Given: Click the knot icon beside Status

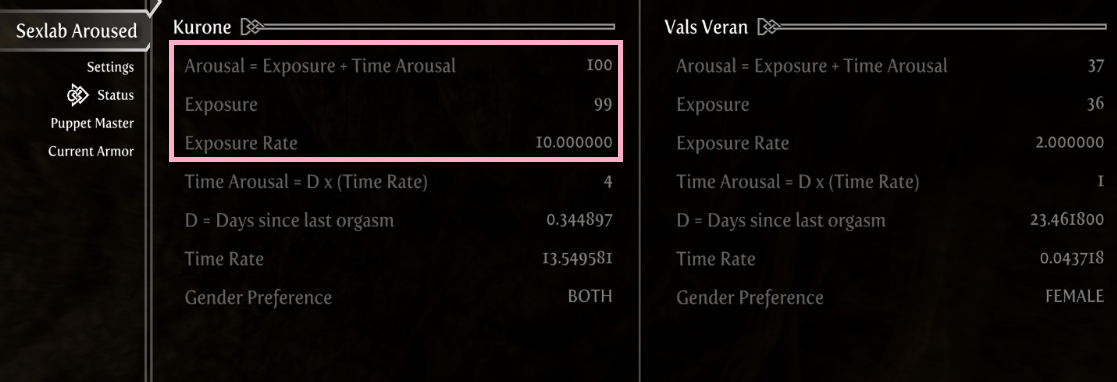Looking at the screenshot, I should pyautogui.click(x=78, y=95).
